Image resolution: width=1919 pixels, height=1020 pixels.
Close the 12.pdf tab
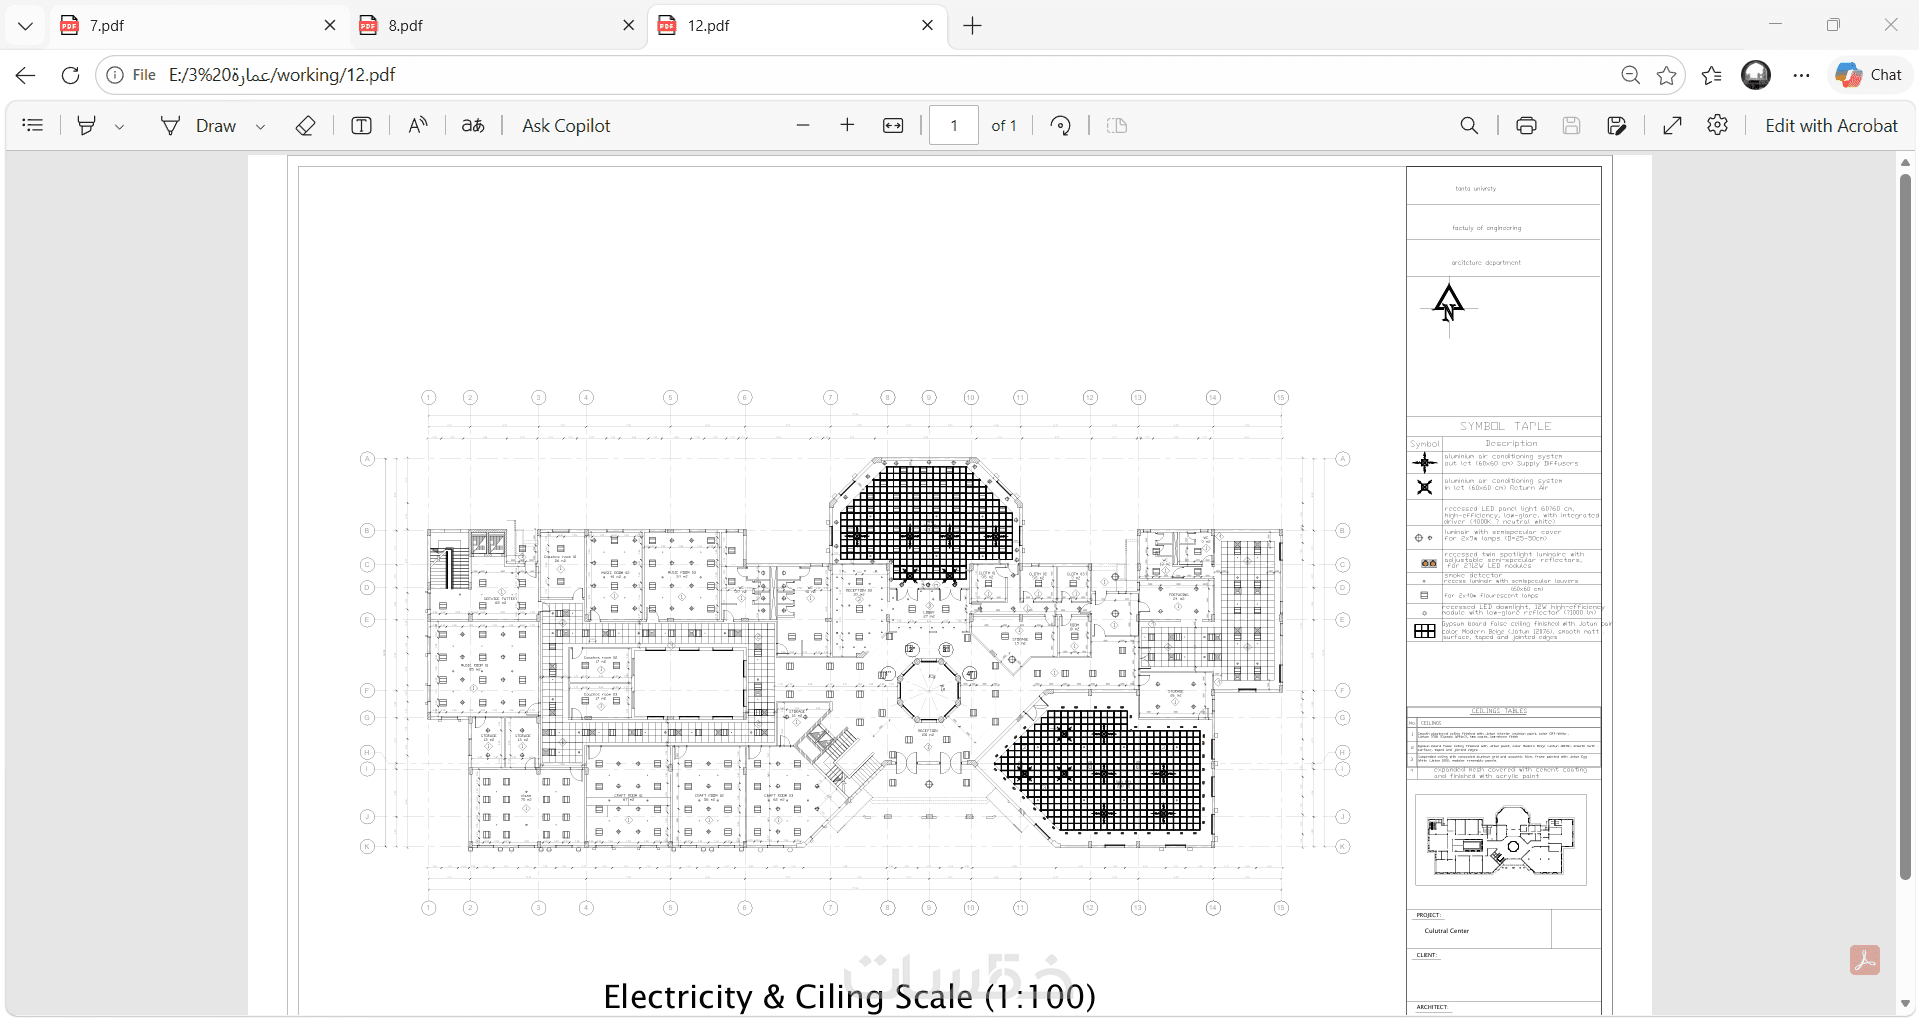click(927, 26)
